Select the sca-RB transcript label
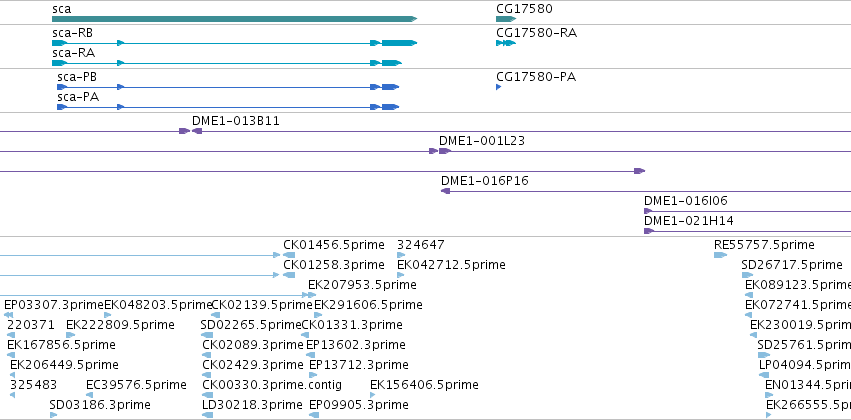Screen dimensions: 851x420 point(72,33)
